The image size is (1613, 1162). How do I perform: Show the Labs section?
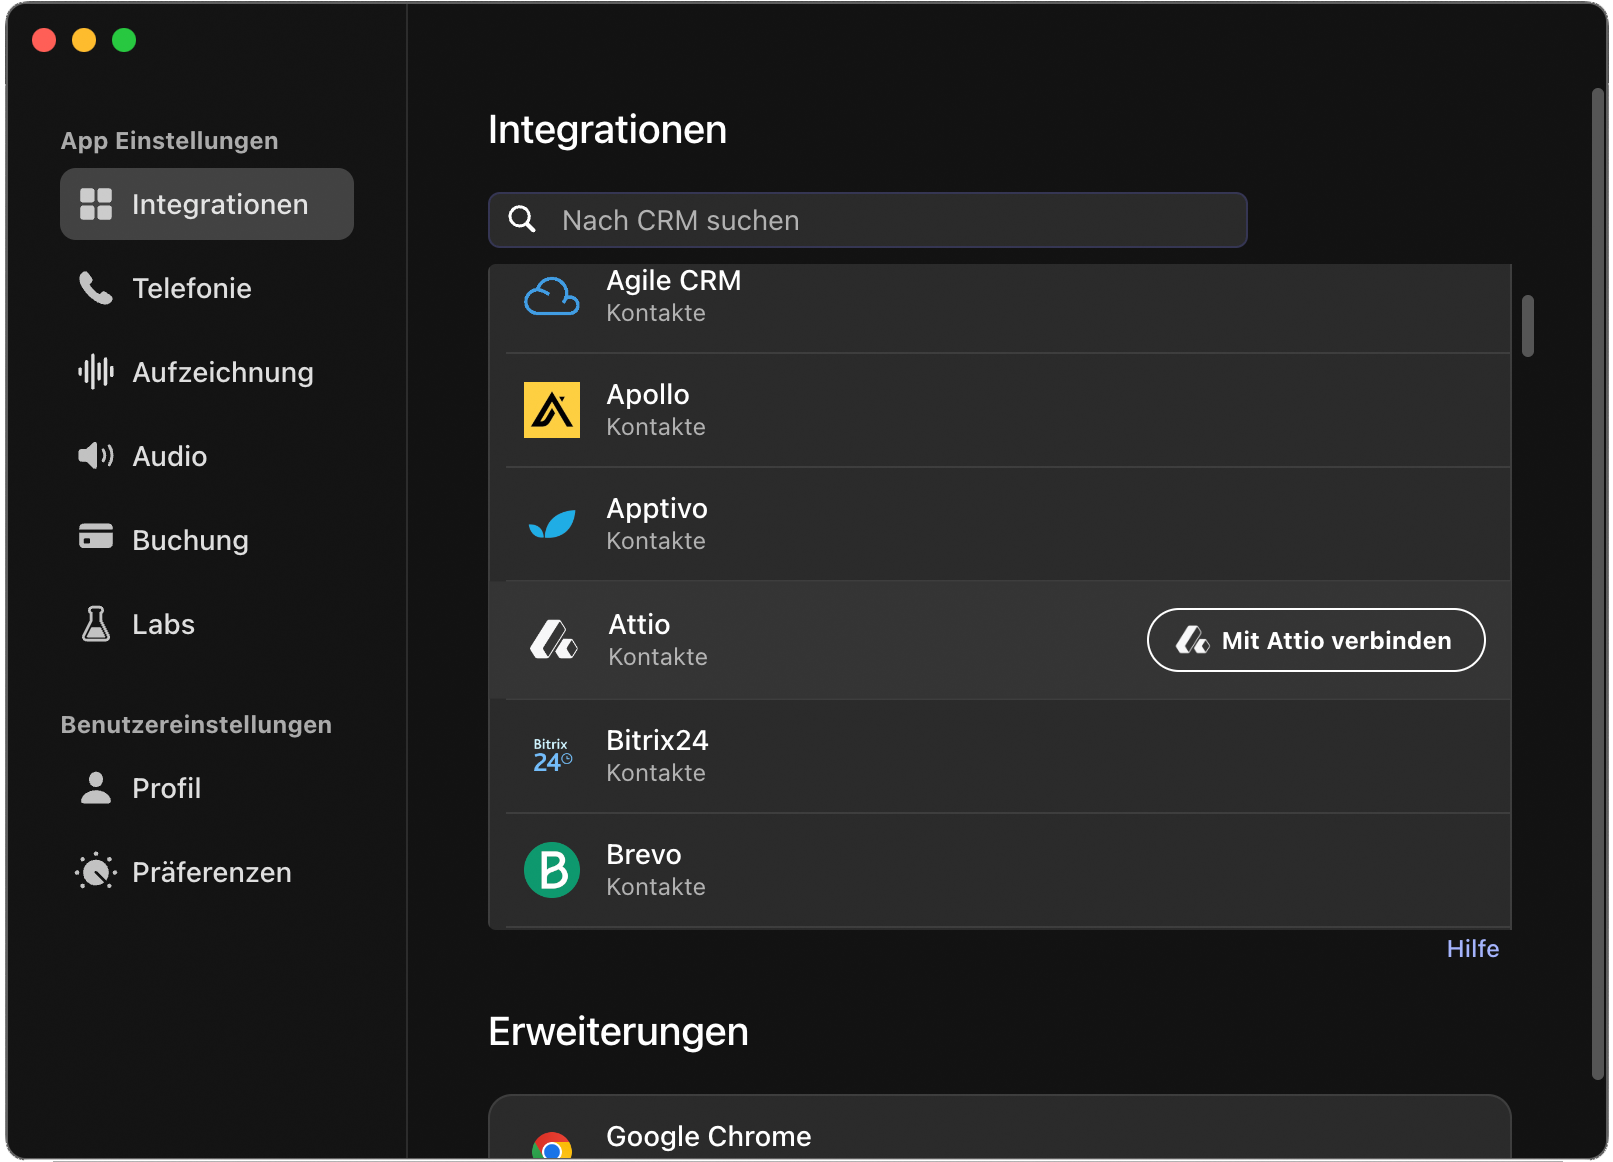[207, 624]
